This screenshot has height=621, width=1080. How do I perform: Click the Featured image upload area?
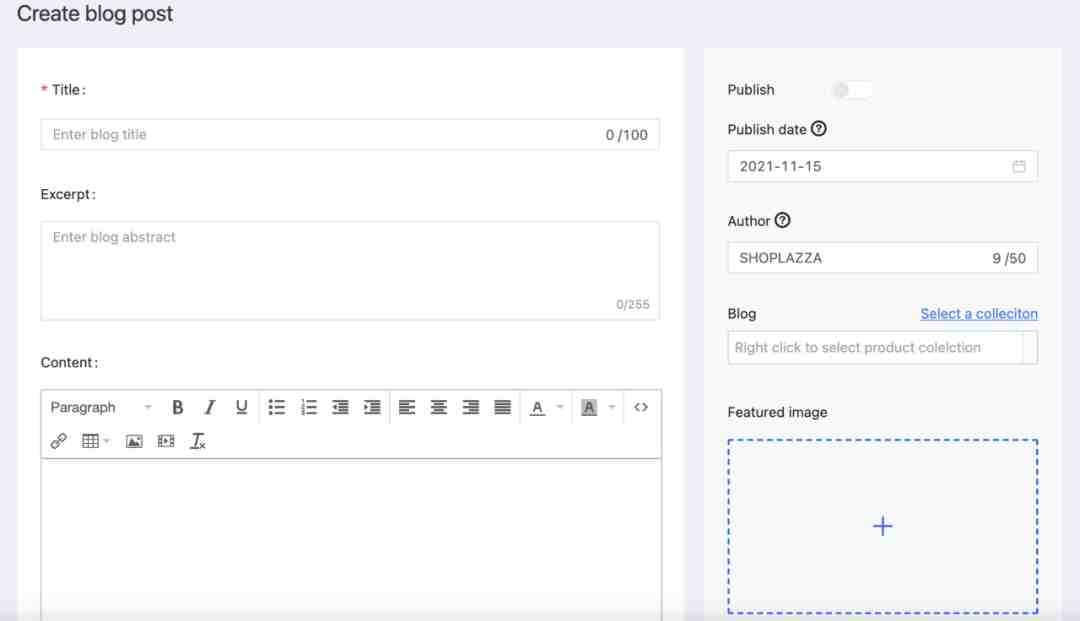882,527
